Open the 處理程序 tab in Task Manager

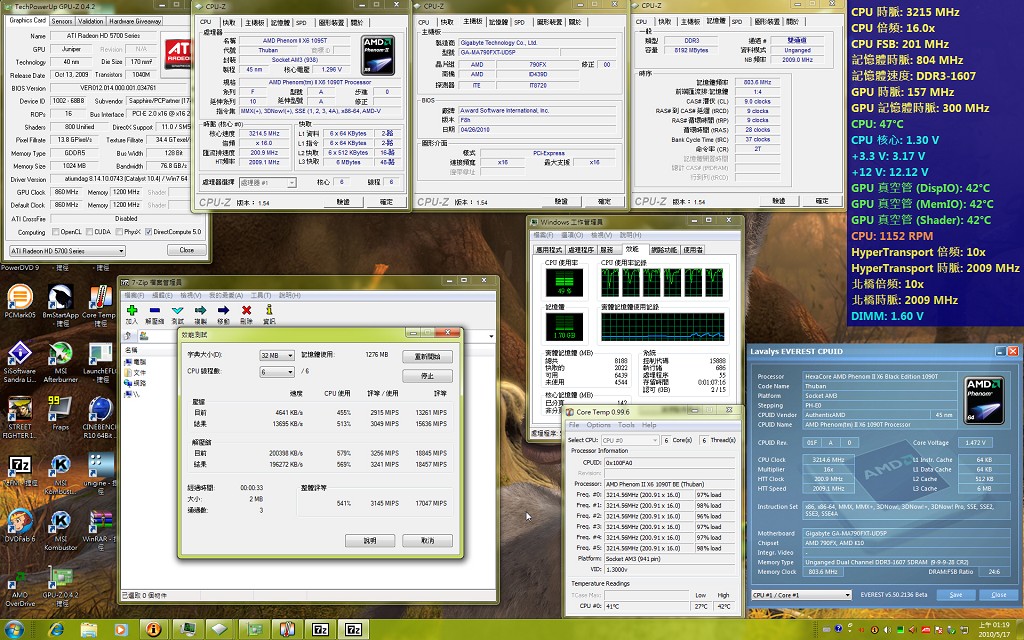coord(581,249)
